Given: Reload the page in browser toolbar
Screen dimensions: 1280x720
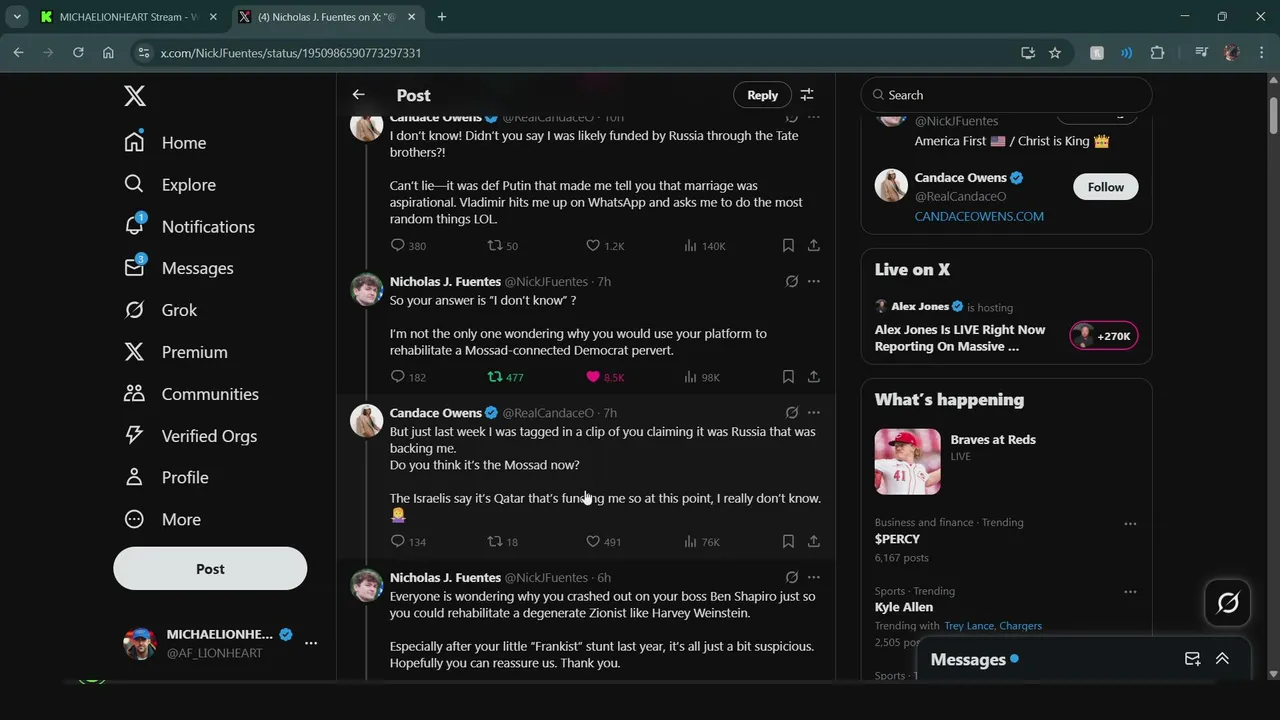Looking at the screenshot, I should click(78, 53).
